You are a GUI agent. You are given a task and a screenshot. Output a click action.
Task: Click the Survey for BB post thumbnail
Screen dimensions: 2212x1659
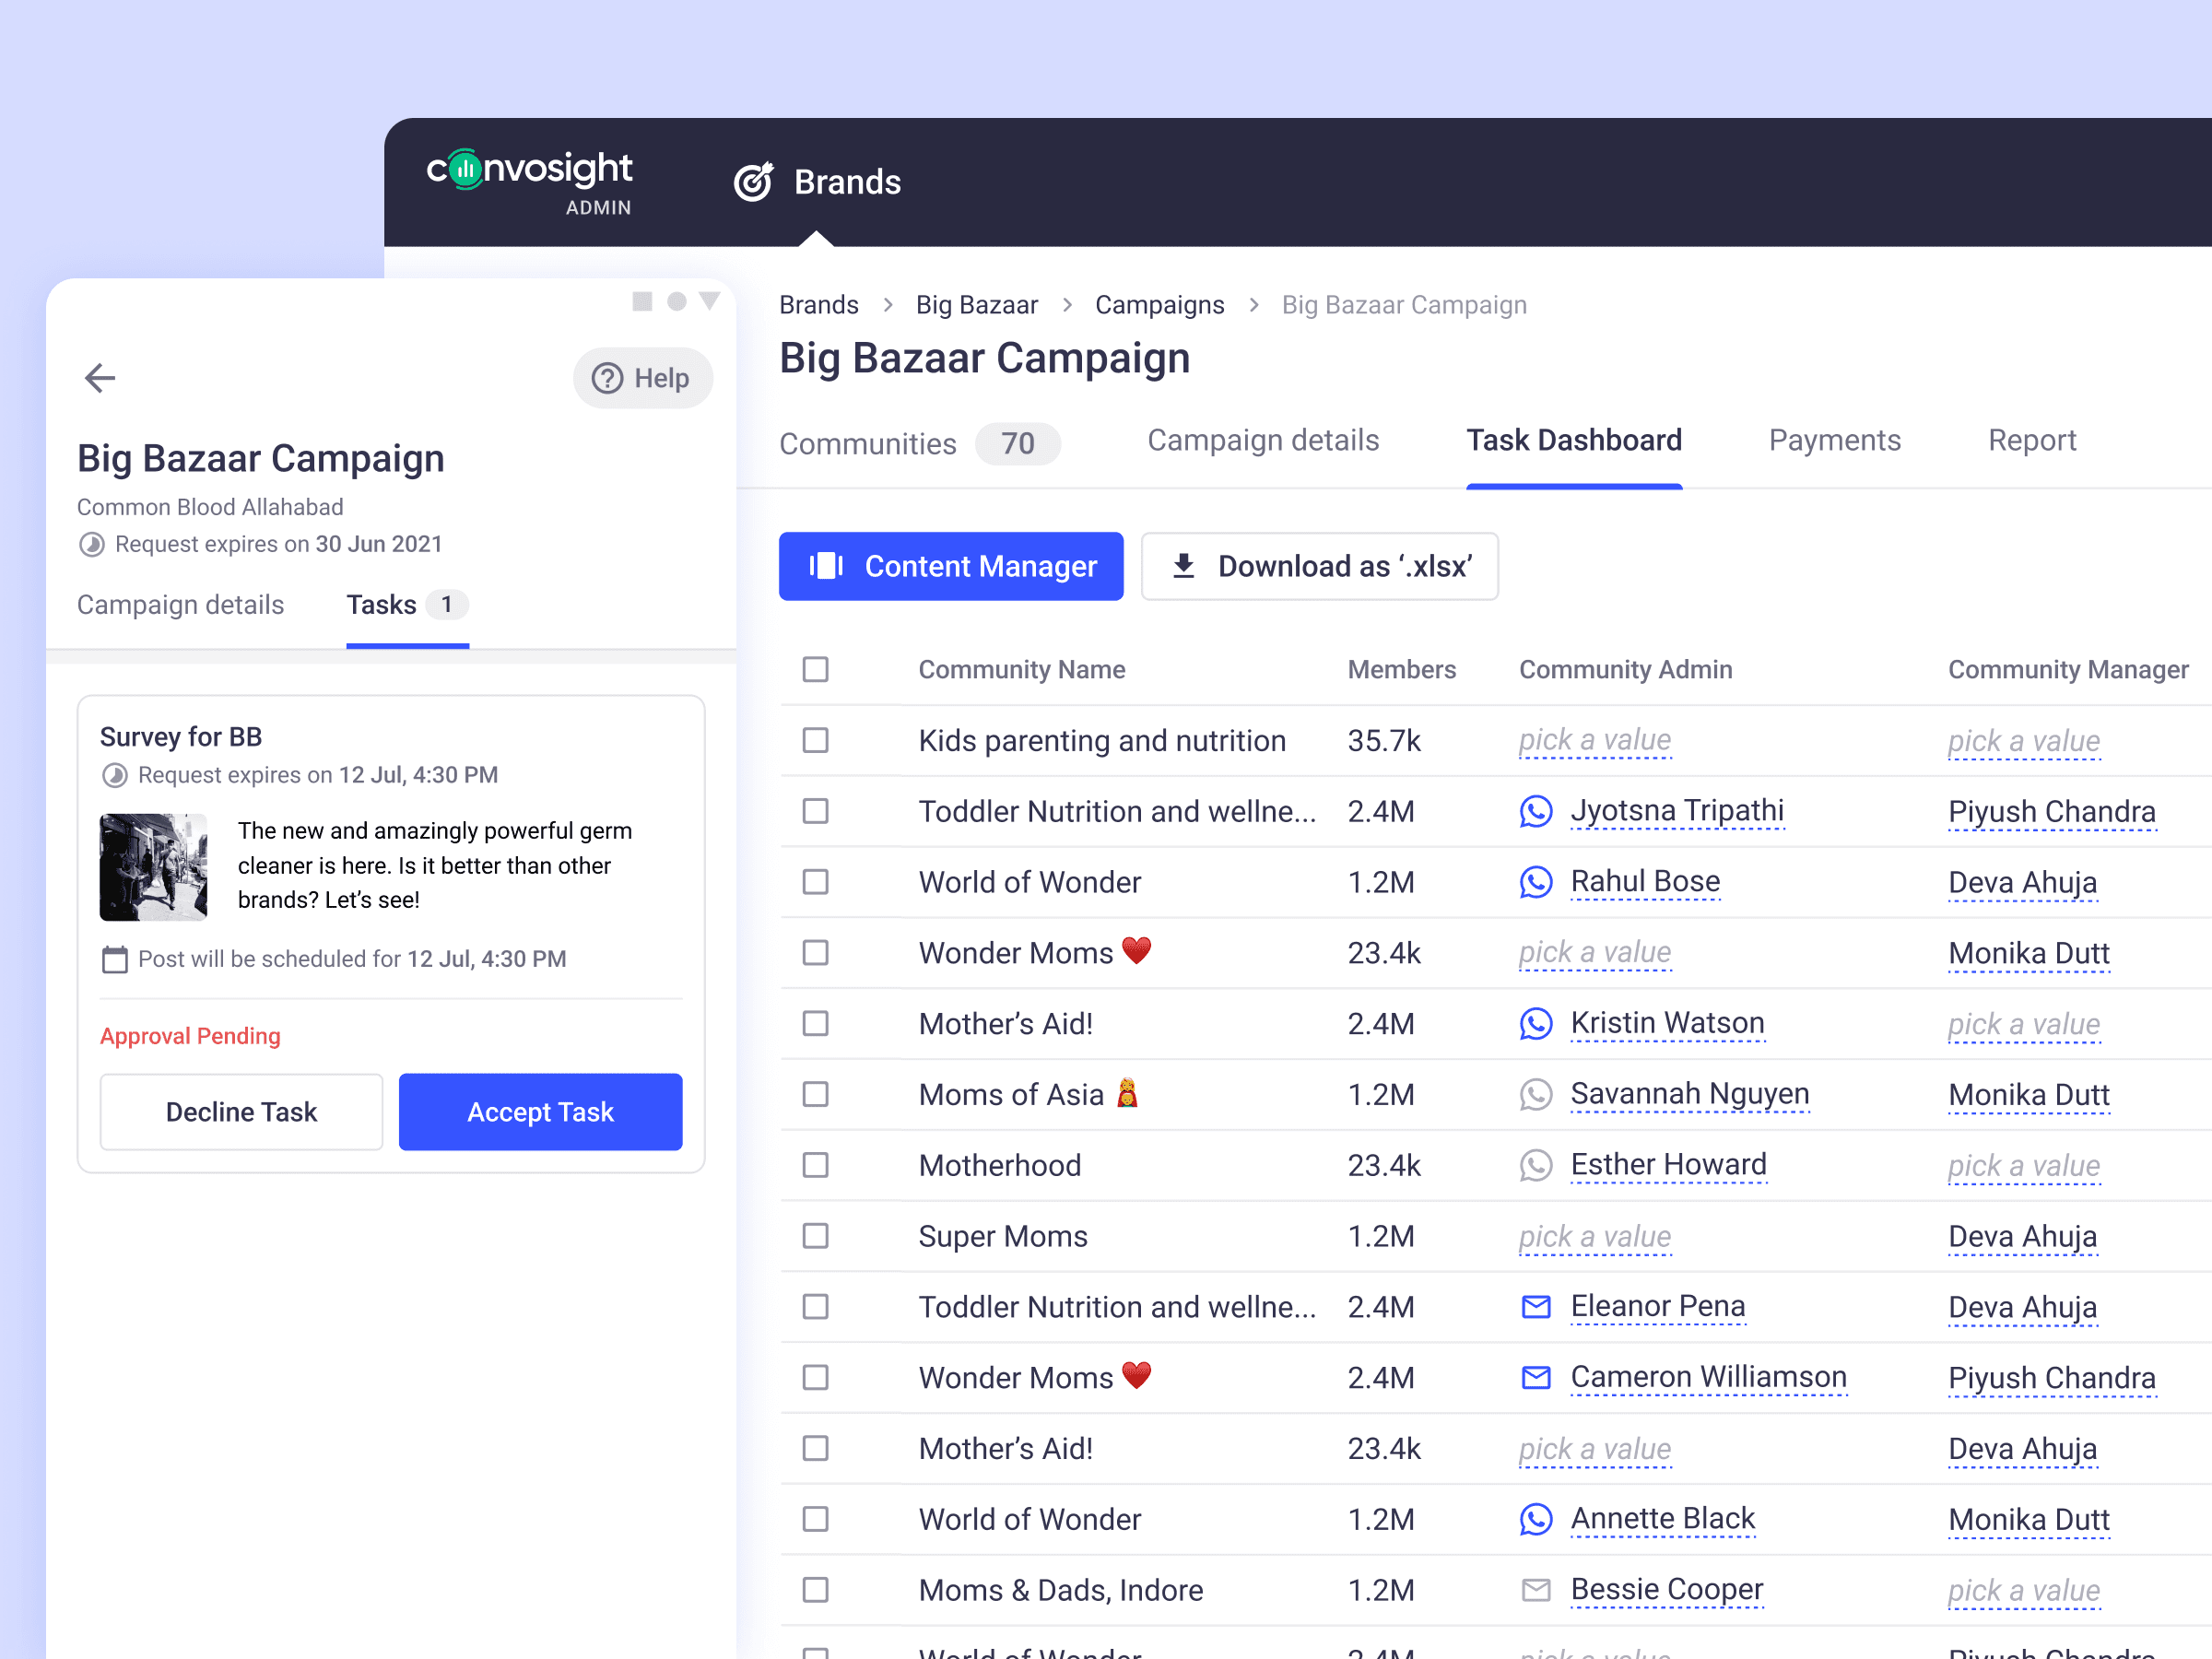tap(153, 867)
